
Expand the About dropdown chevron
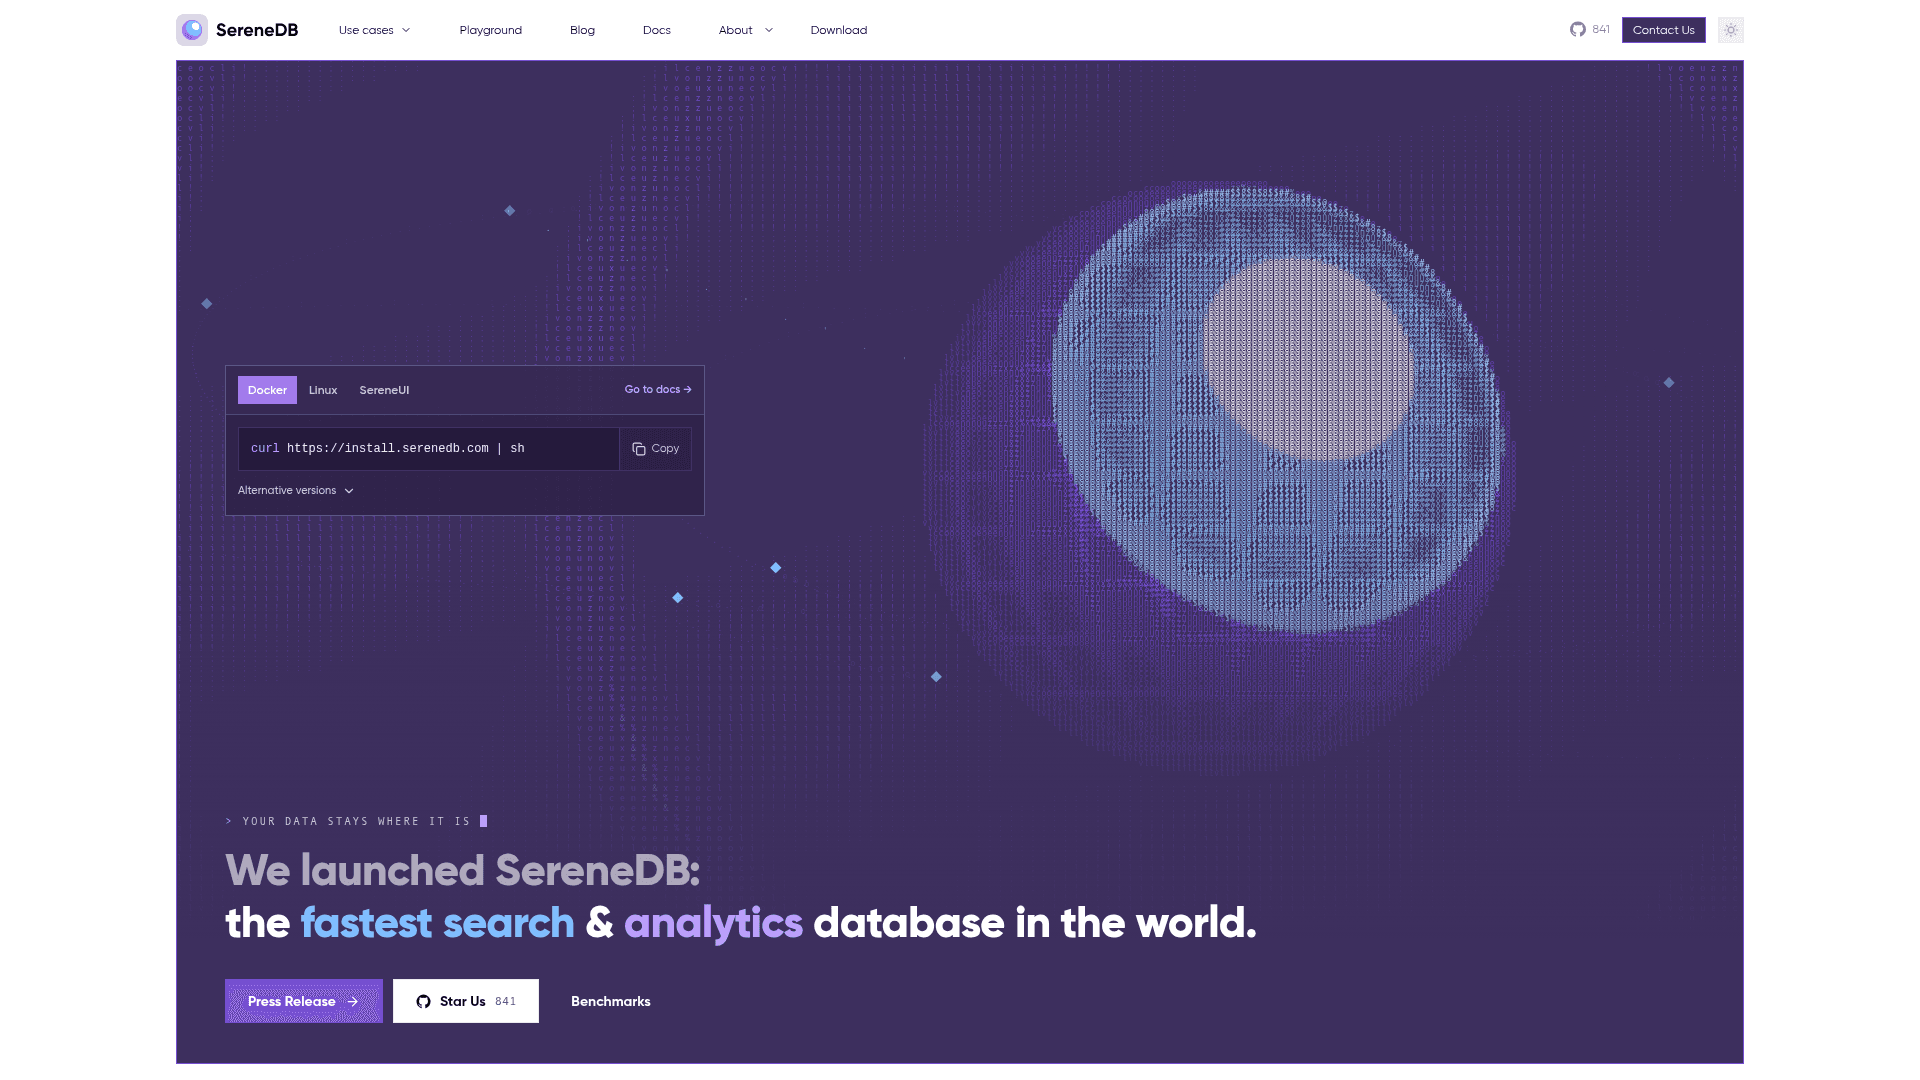(769, 30)
